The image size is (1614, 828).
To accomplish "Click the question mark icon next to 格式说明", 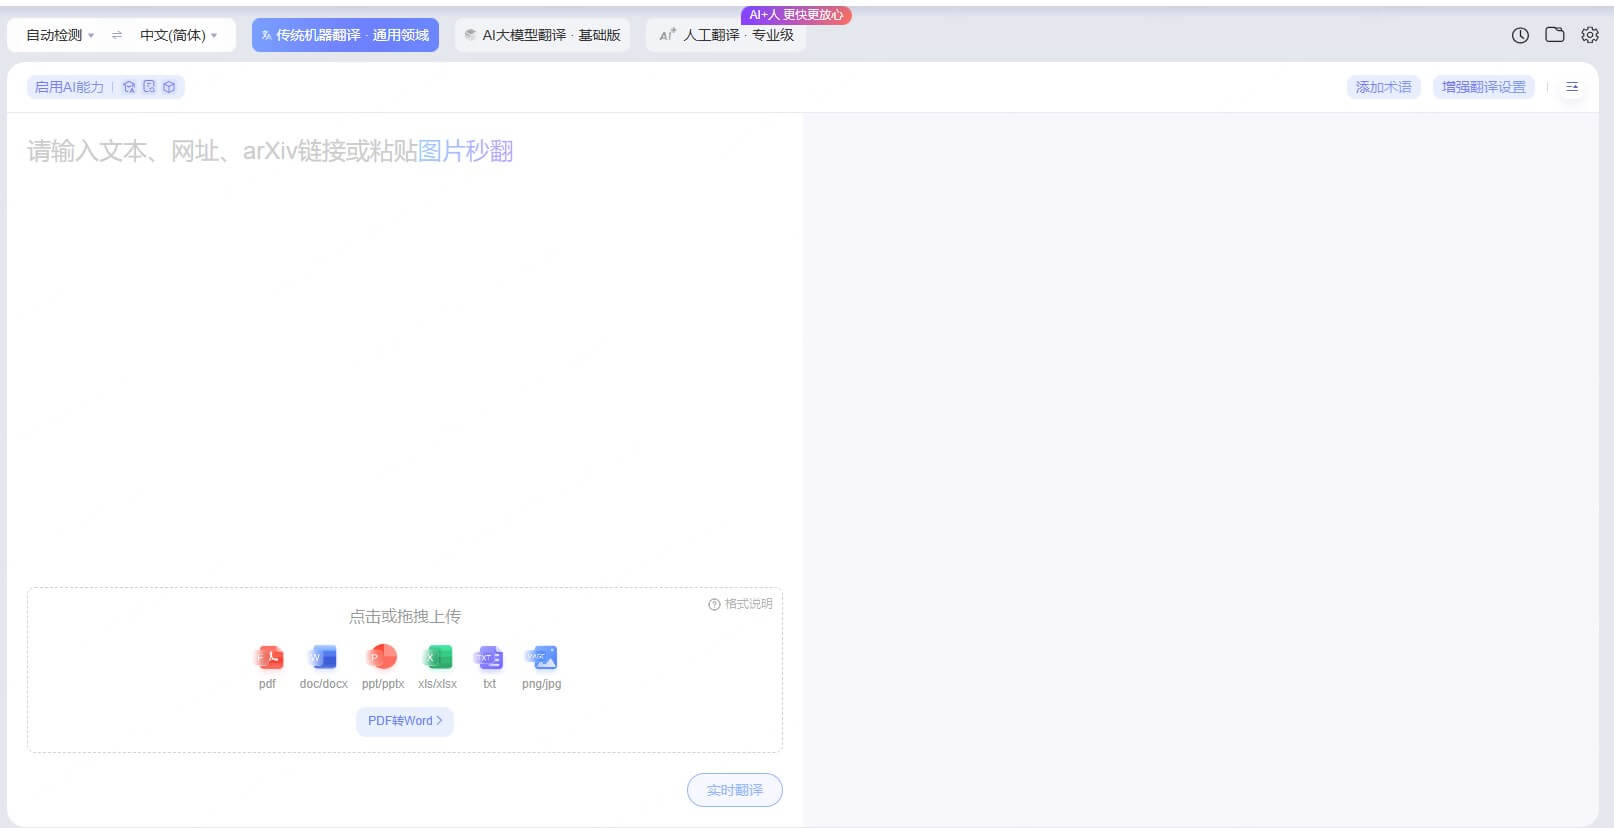I will [x=714, y=604].
